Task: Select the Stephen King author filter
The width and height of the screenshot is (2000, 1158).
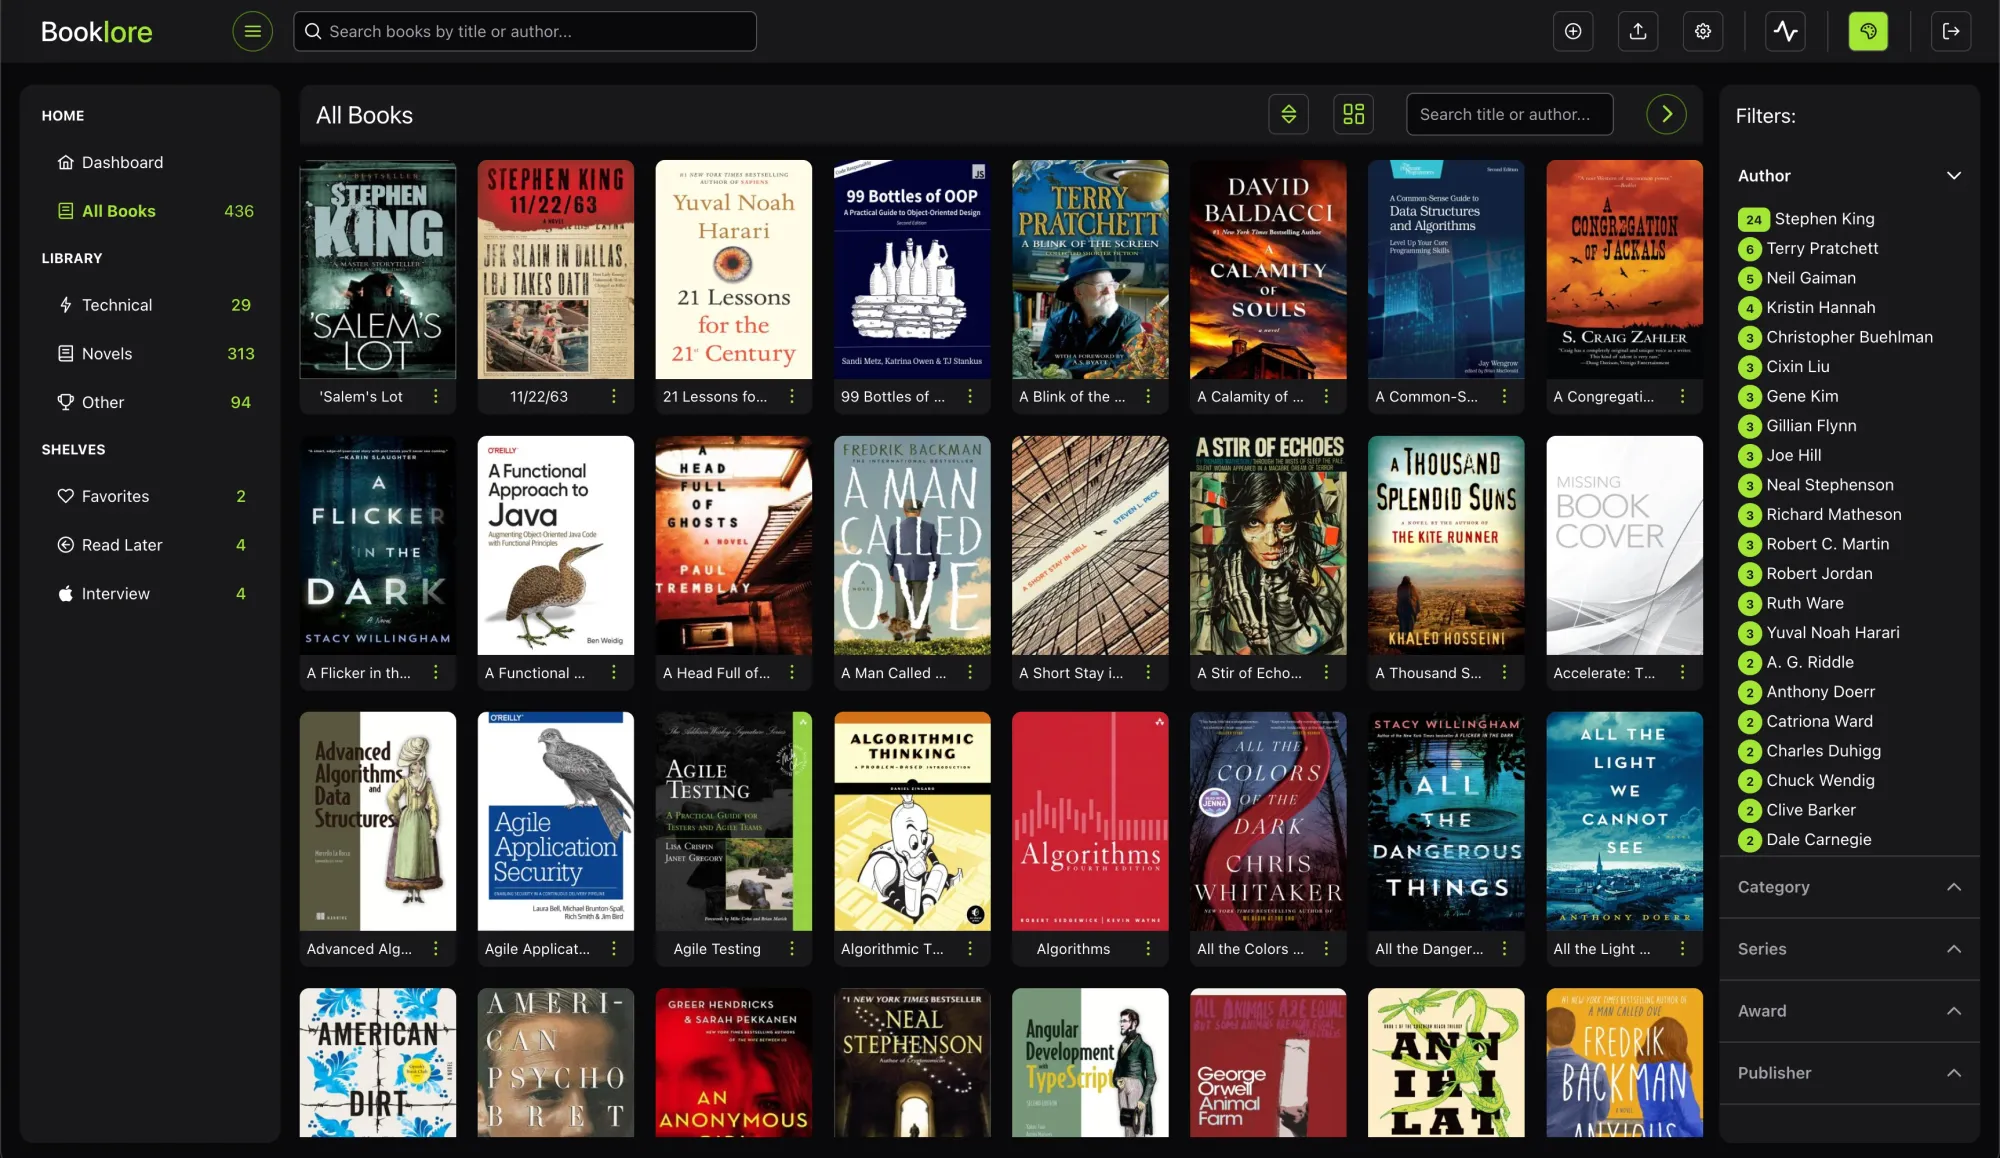Action: [x=1822, y=218]
